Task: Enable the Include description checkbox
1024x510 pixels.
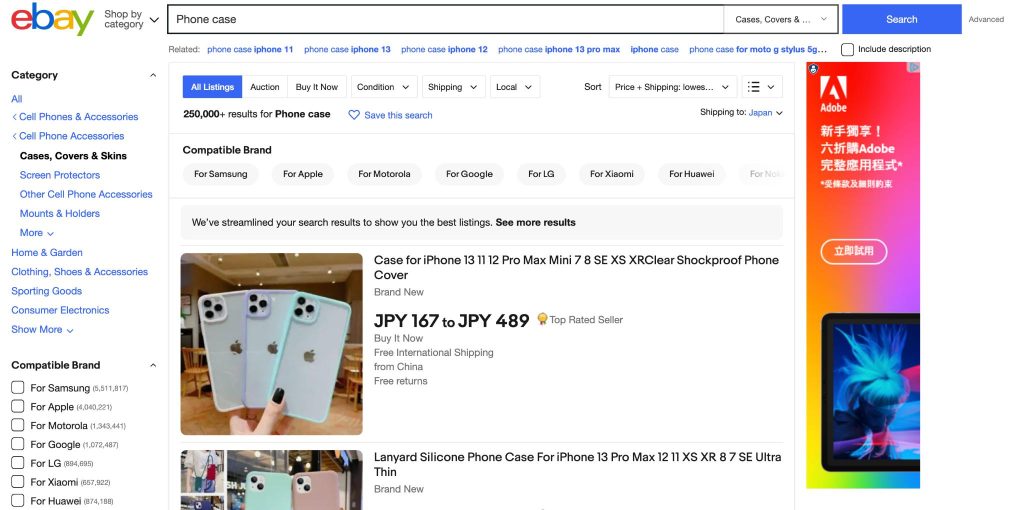Action: pos(847,50)
